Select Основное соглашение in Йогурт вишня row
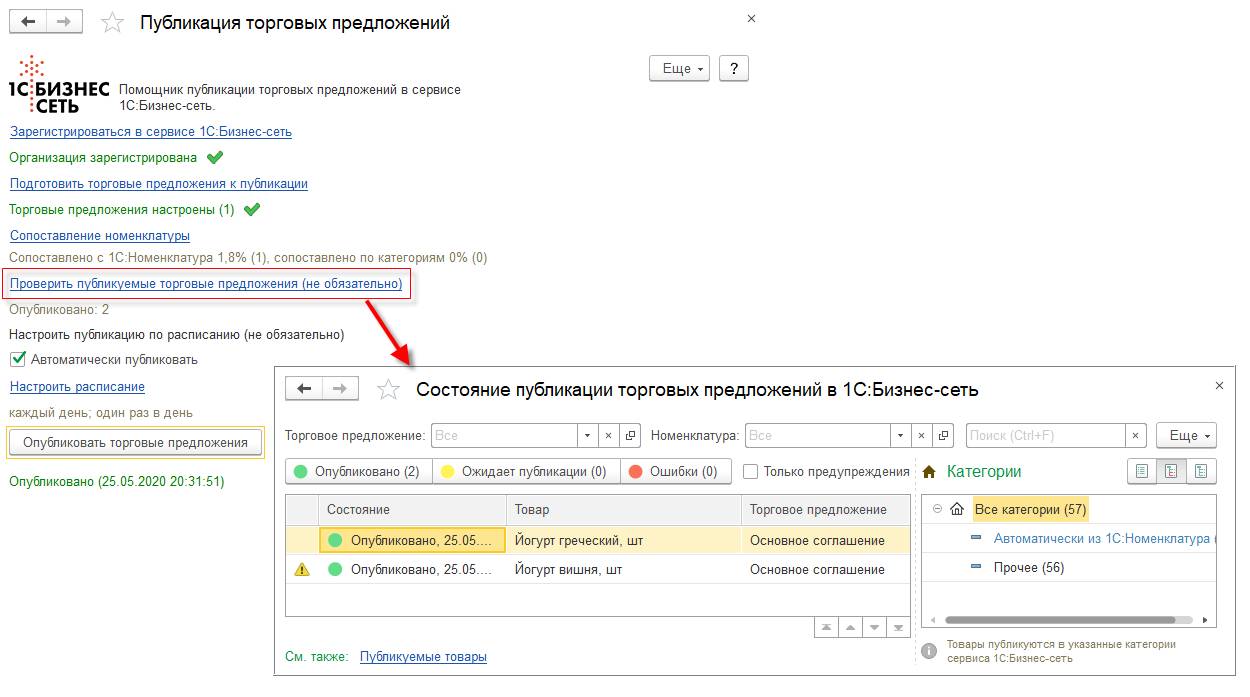The image size is (1250, 697). coord(826,570)
